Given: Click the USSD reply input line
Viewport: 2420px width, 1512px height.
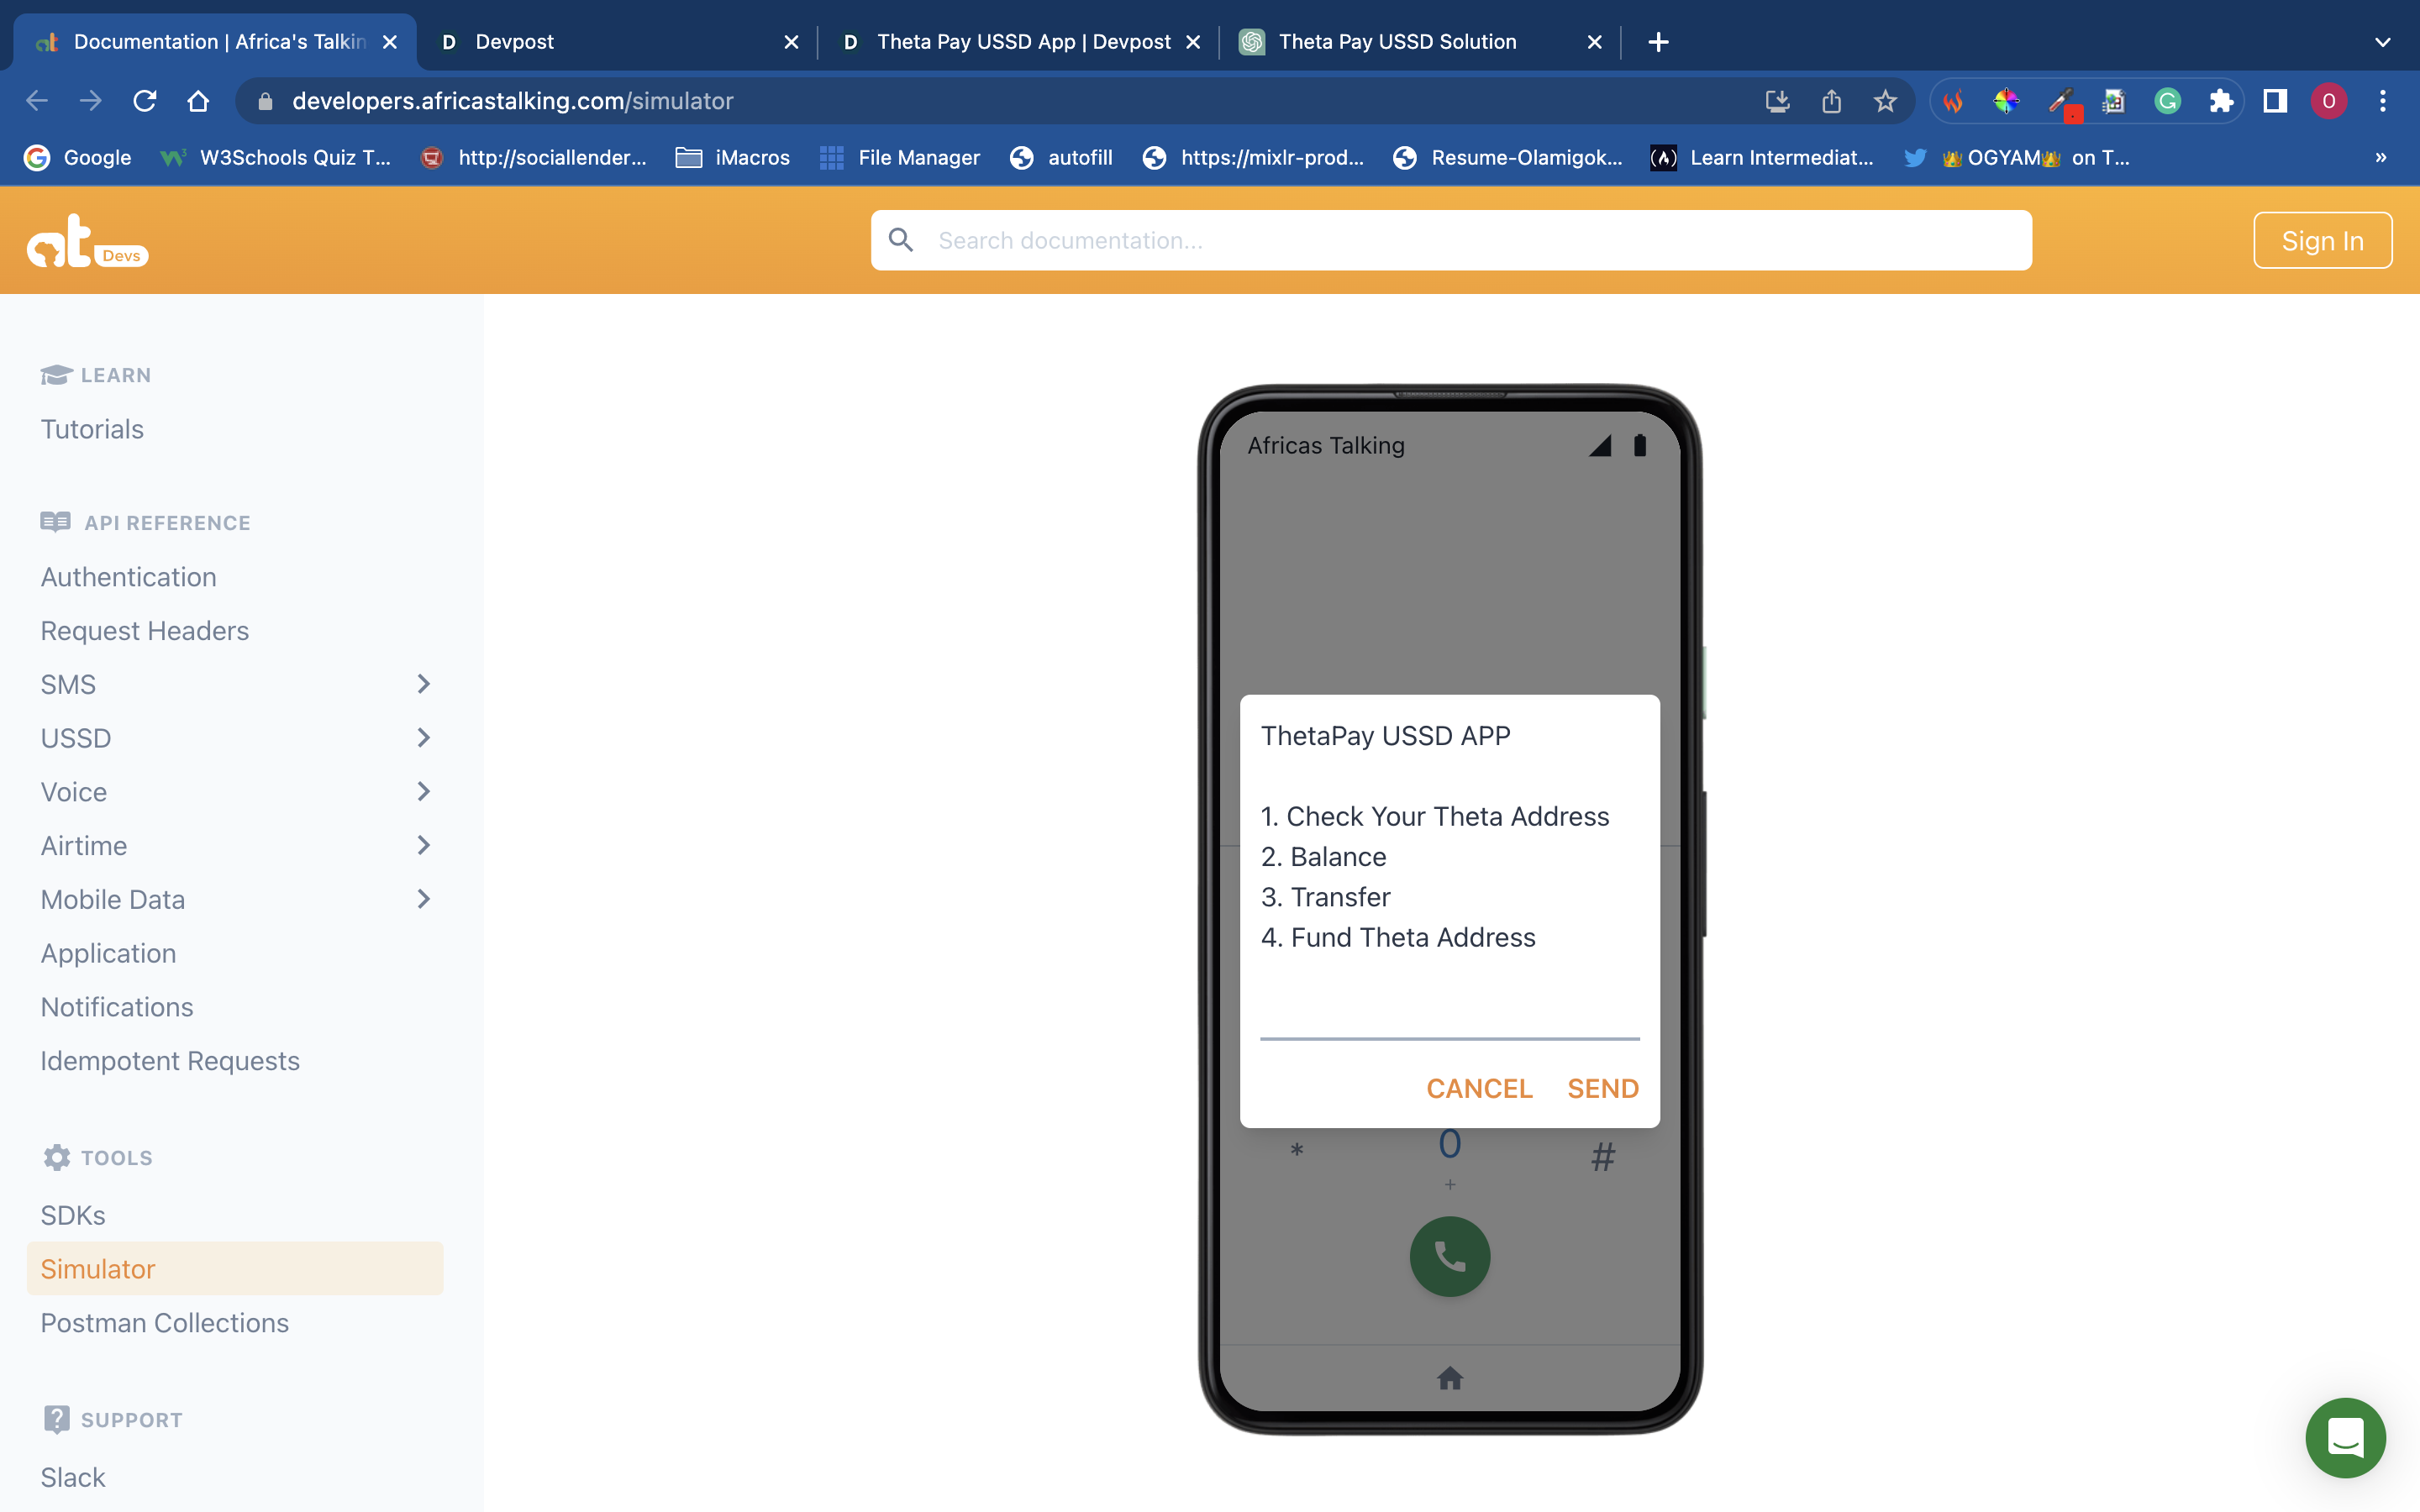Looking at the screenshot, I should [x=1449, y=1020].
